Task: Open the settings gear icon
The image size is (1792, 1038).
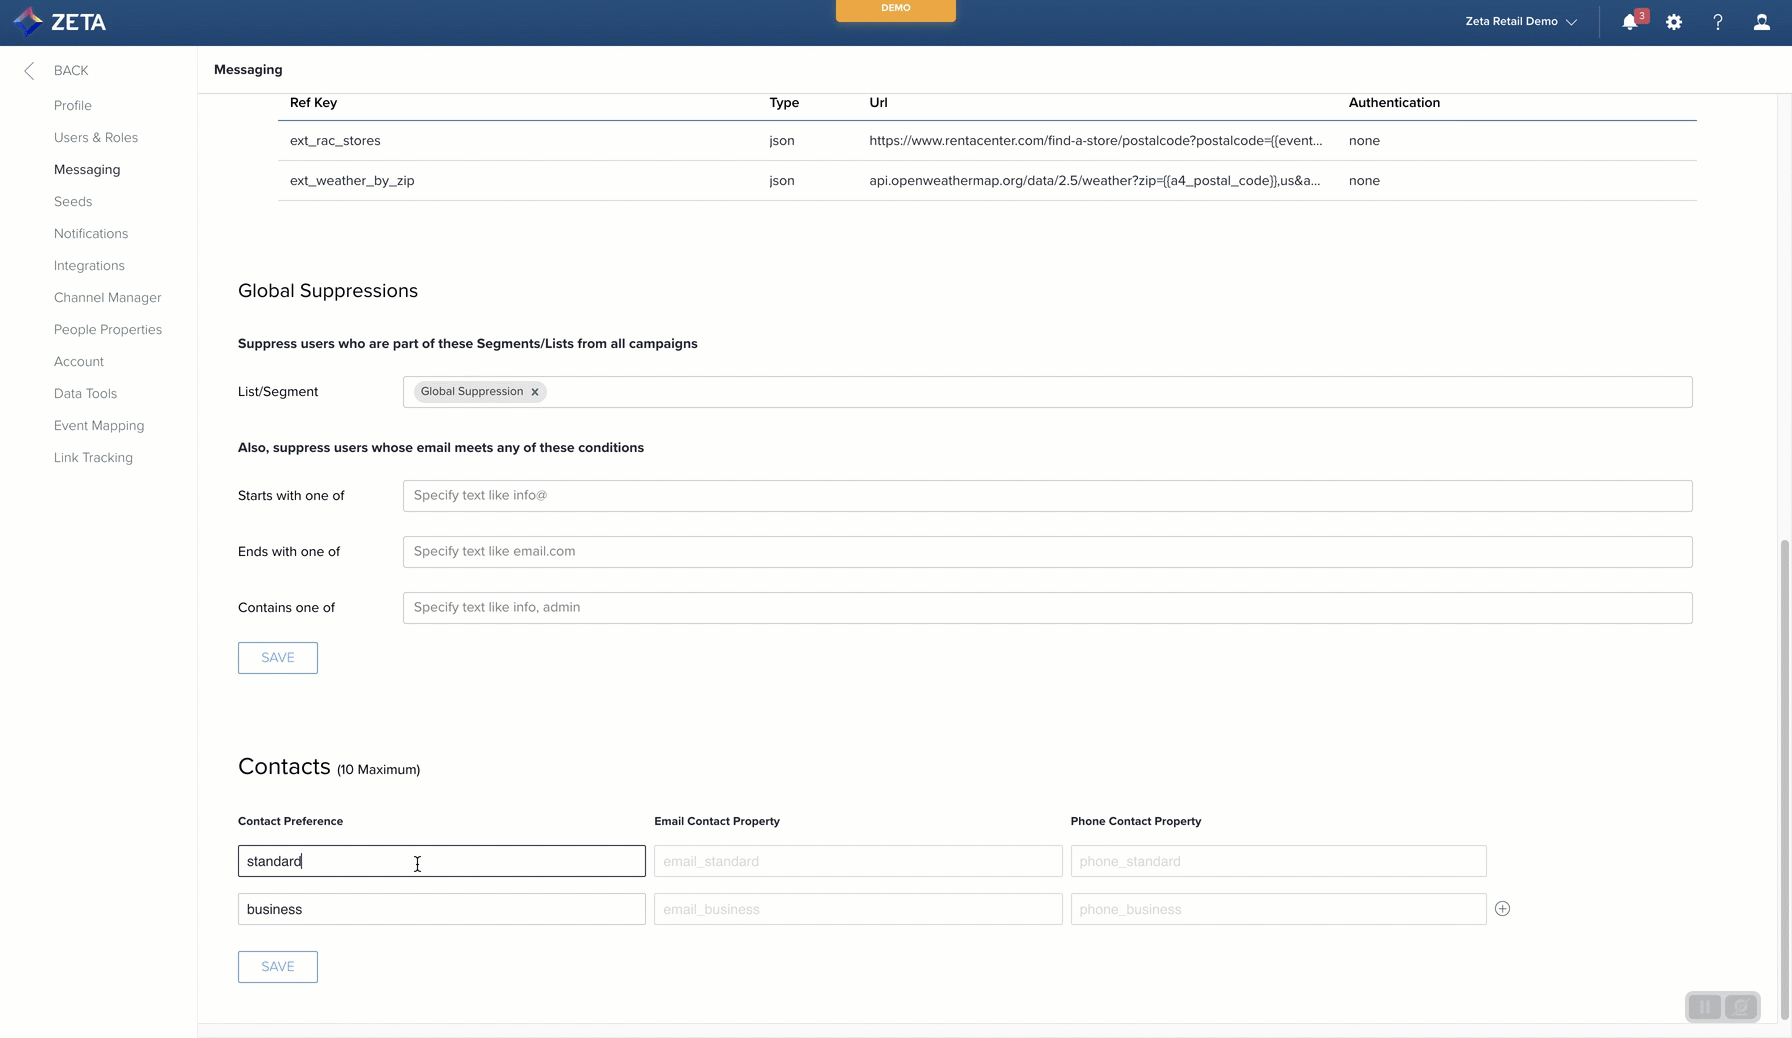Action: point(1674,22)
